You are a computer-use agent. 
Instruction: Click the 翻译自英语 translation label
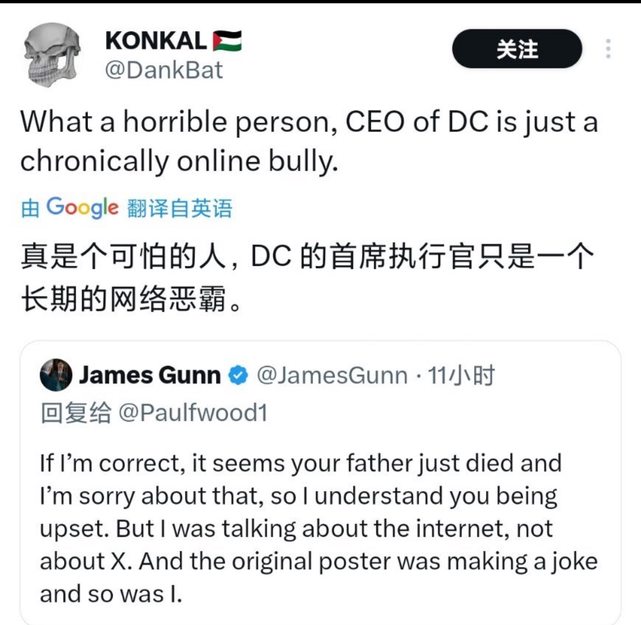coord(179,208)
